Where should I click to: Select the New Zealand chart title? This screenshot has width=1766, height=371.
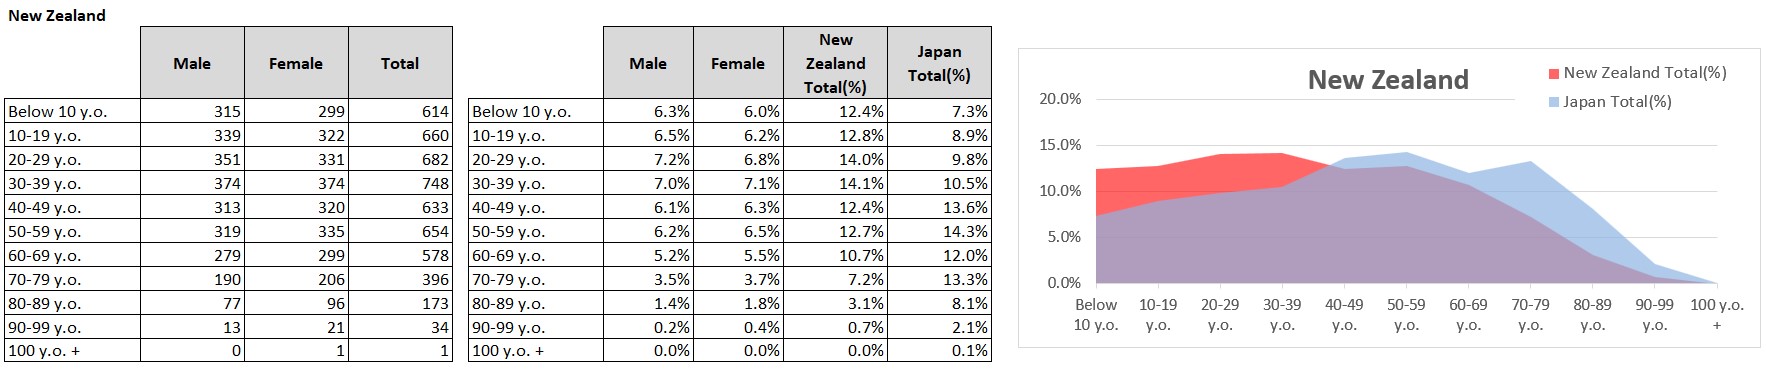(1388, 80)
